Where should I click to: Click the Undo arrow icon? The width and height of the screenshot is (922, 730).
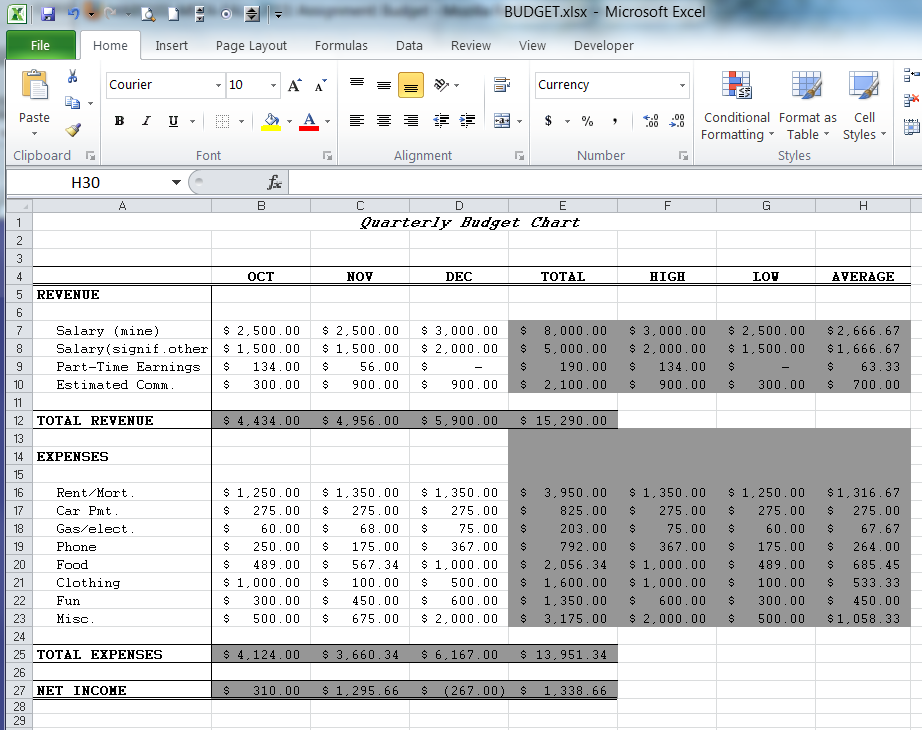[x=74, y=14]
